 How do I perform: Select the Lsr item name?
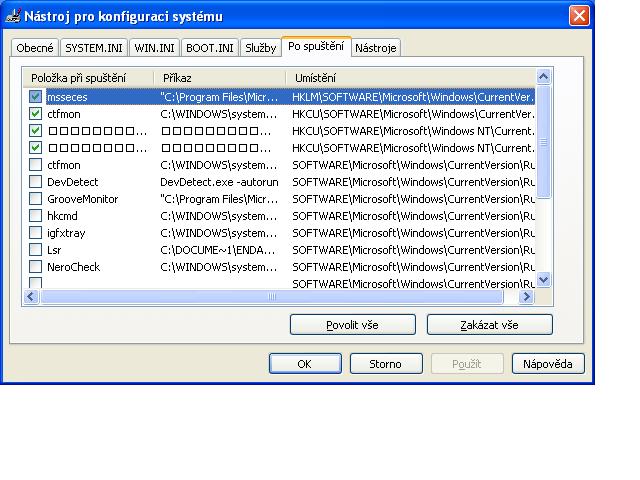pos(54,250)
